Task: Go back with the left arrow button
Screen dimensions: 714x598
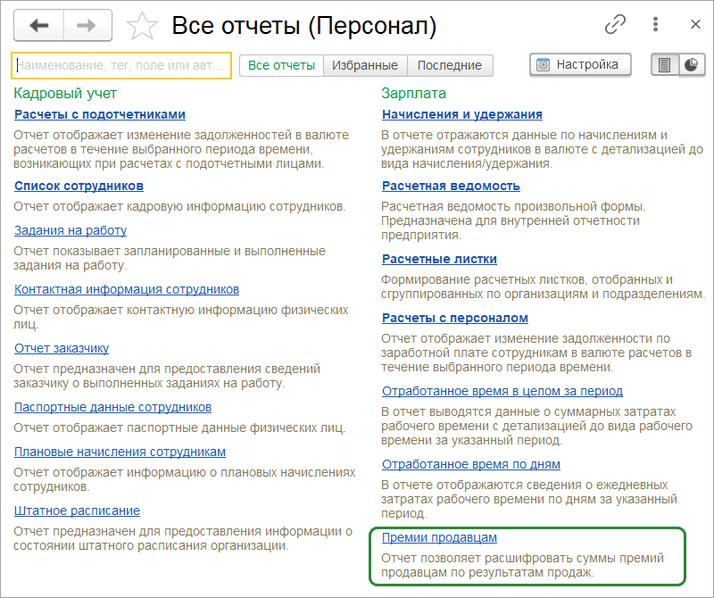Action: pos(39,26)
